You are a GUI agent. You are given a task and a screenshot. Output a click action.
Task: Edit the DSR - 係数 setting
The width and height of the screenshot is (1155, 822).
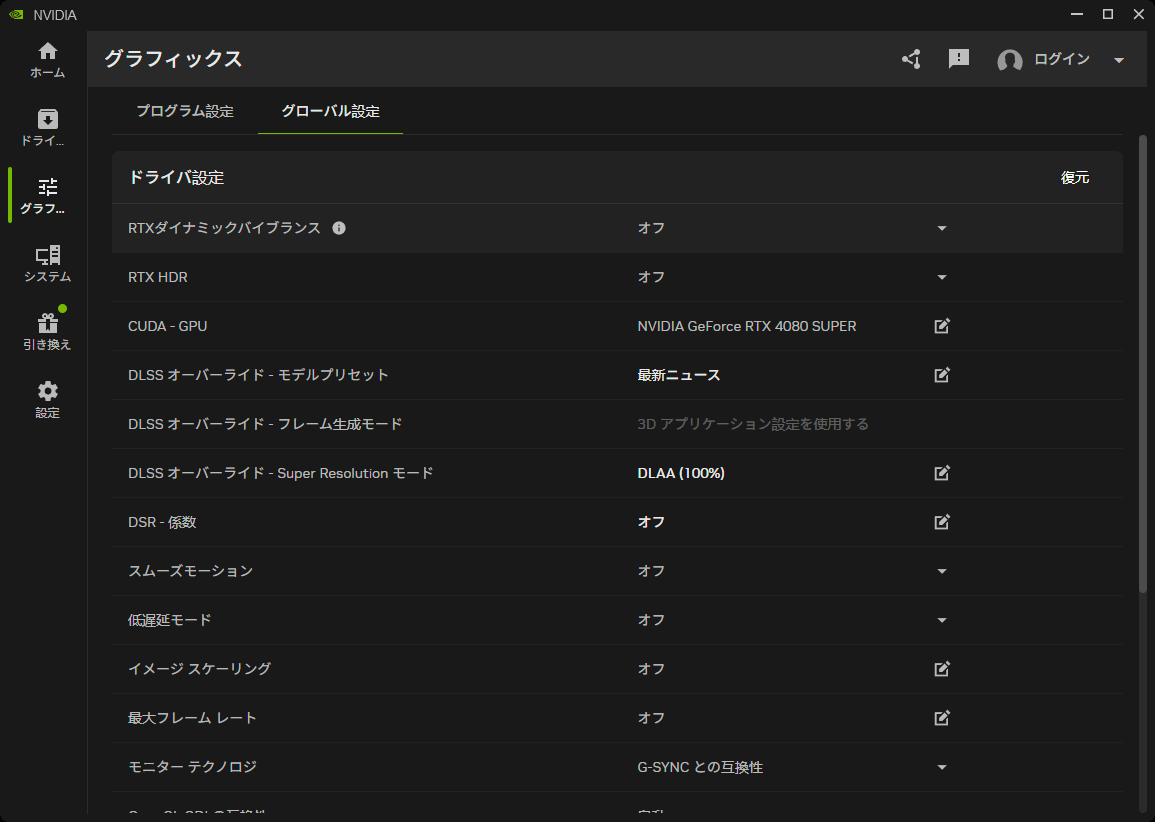tap(941, 522)
